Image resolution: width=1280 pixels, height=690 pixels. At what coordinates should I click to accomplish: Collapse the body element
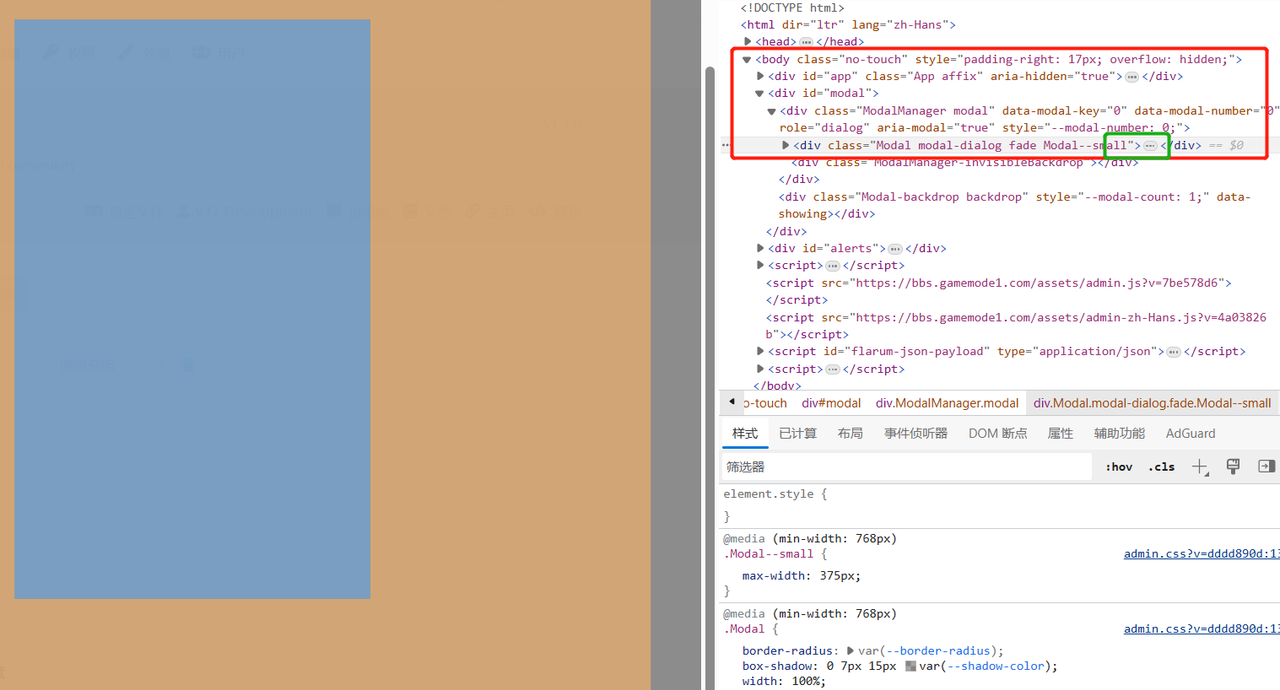[747, 59]
